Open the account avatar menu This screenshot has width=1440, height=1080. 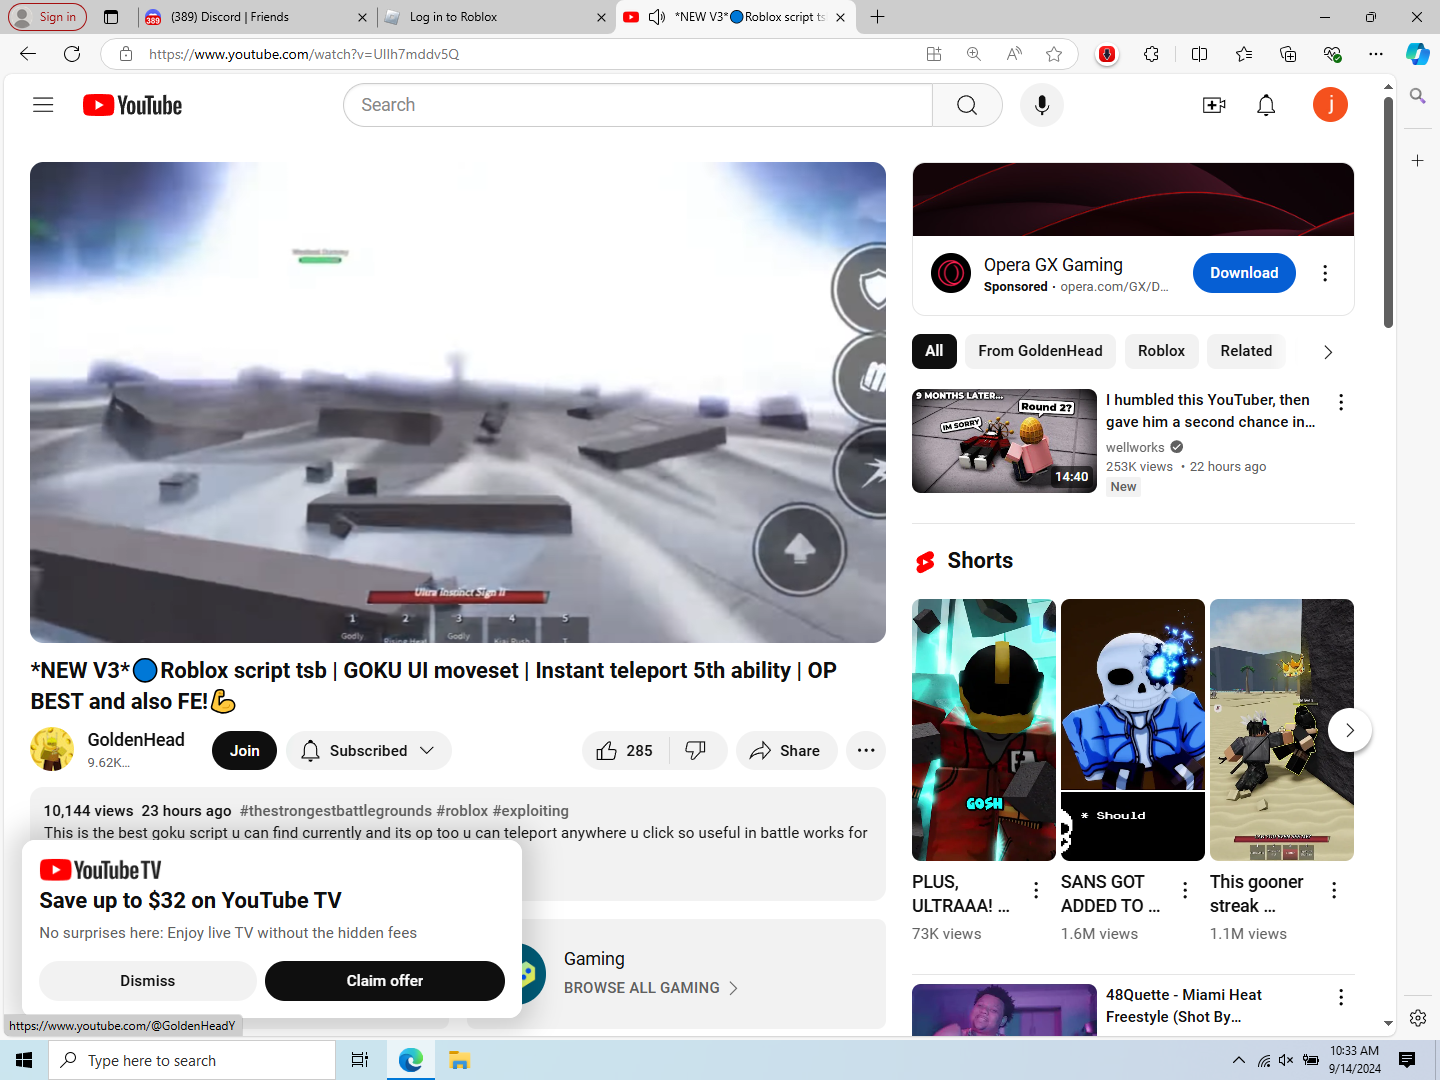(x=1330, y=105)
